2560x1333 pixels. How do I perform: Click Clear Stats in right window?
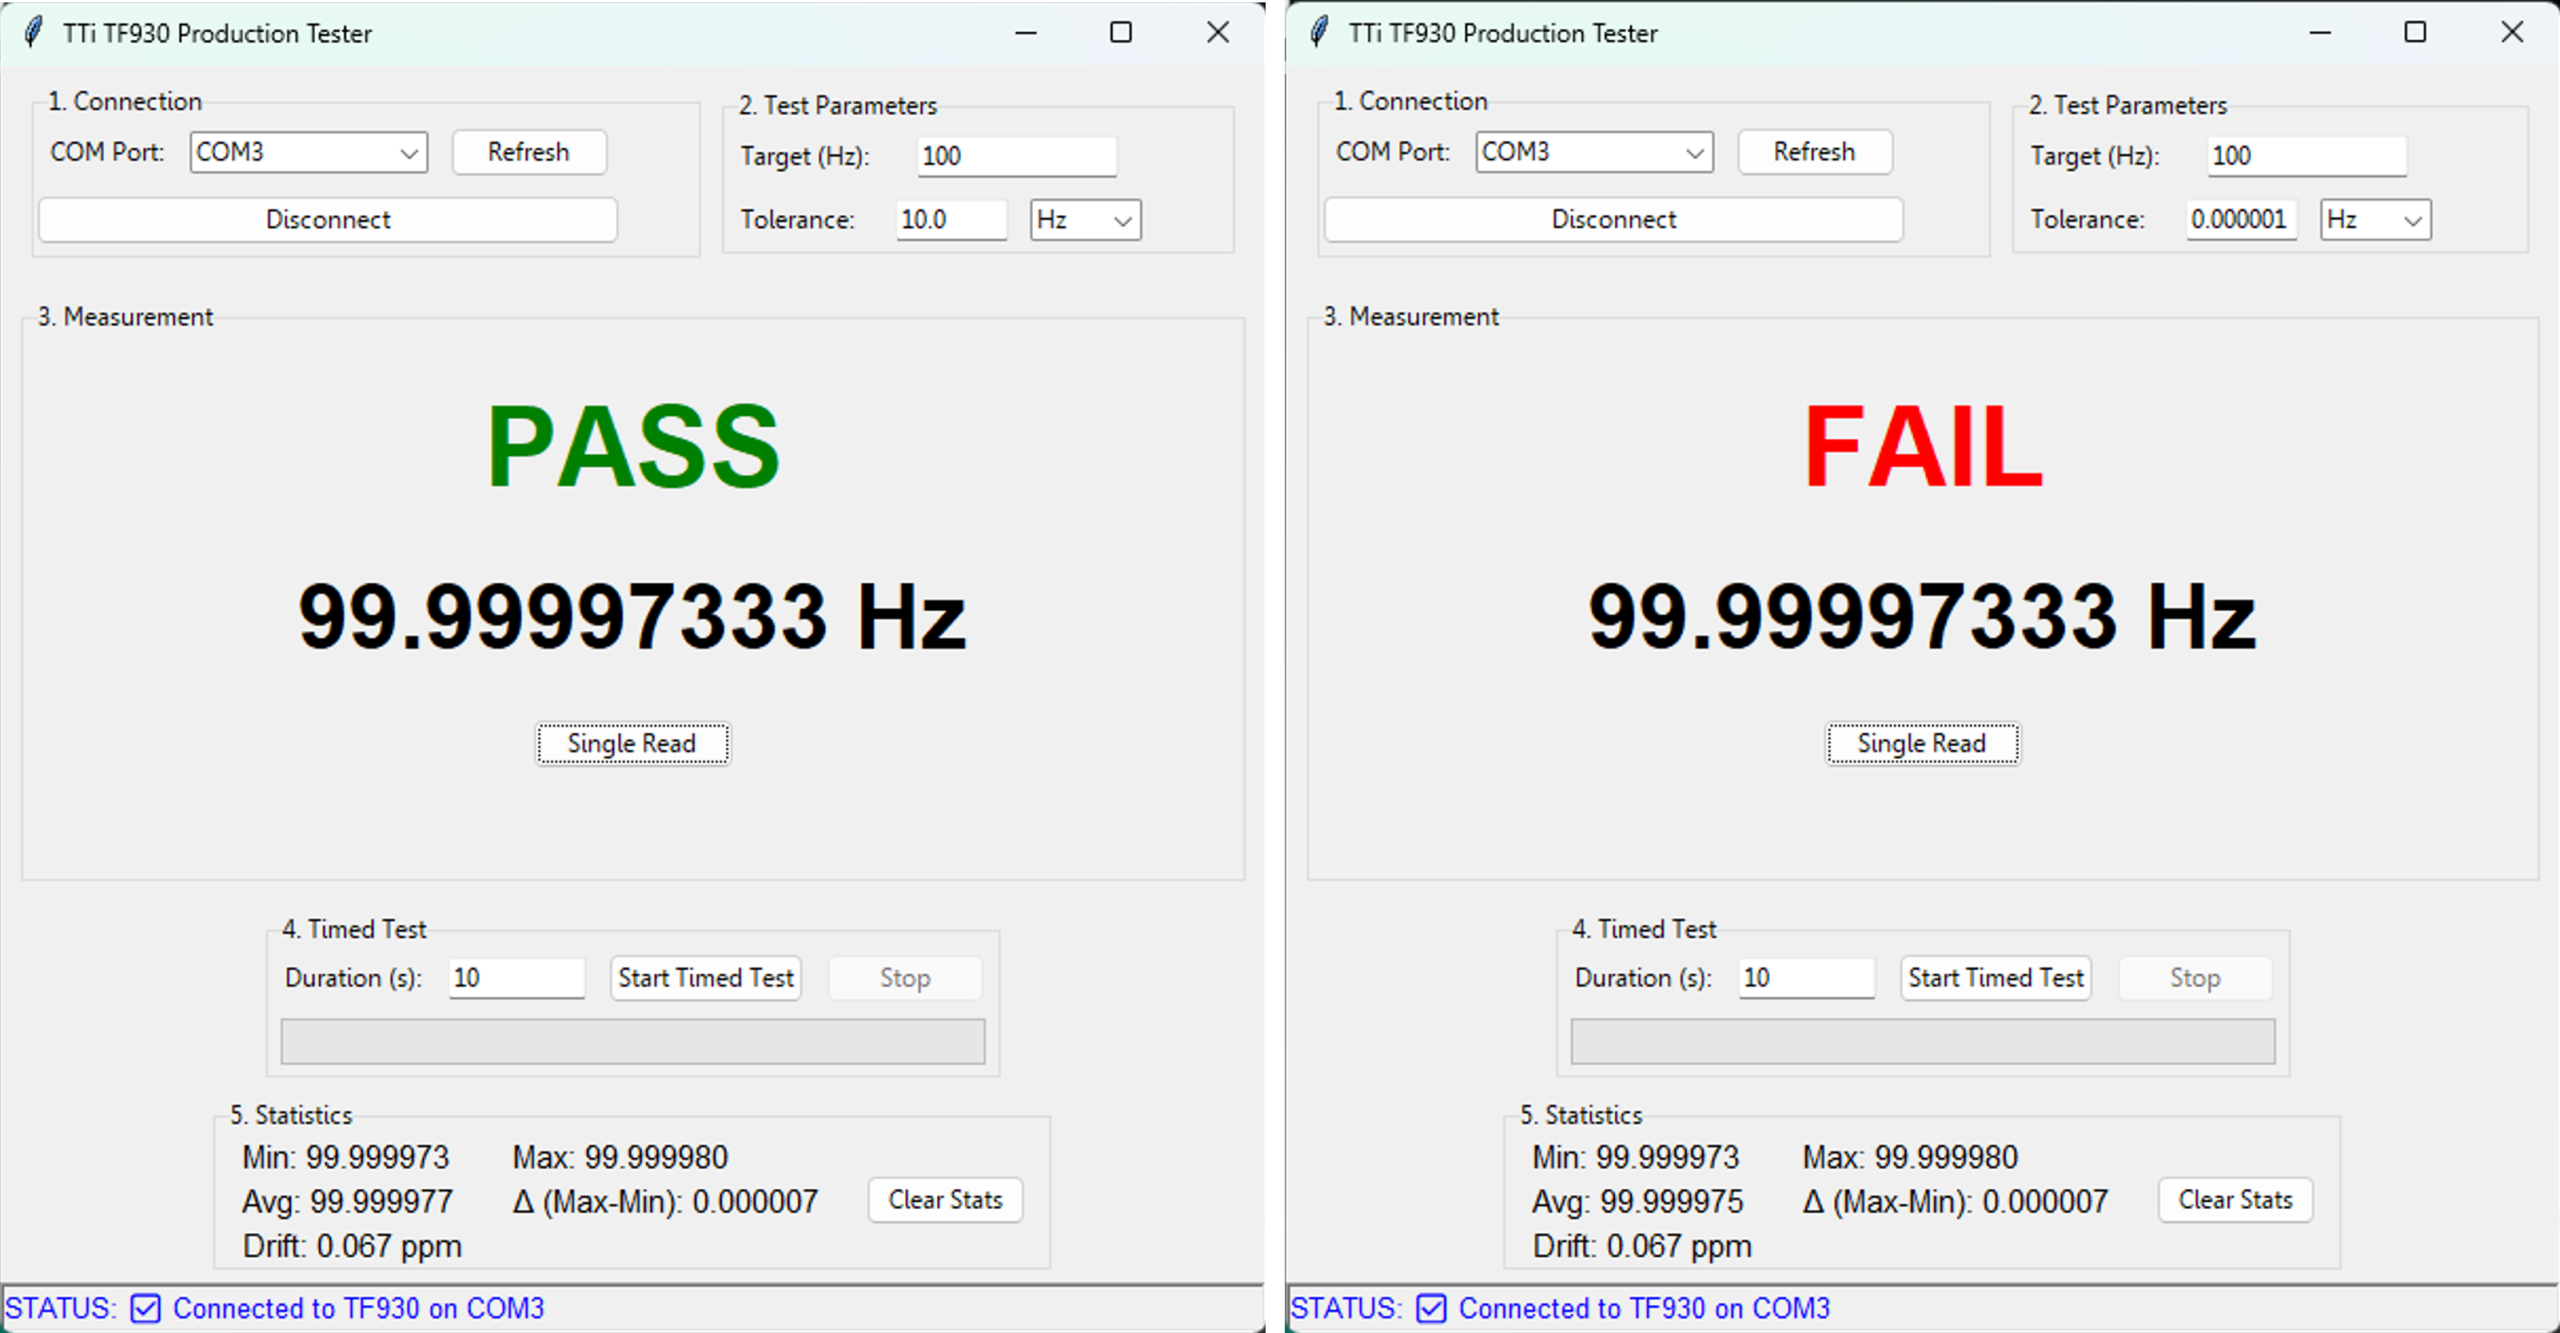2235,1200
